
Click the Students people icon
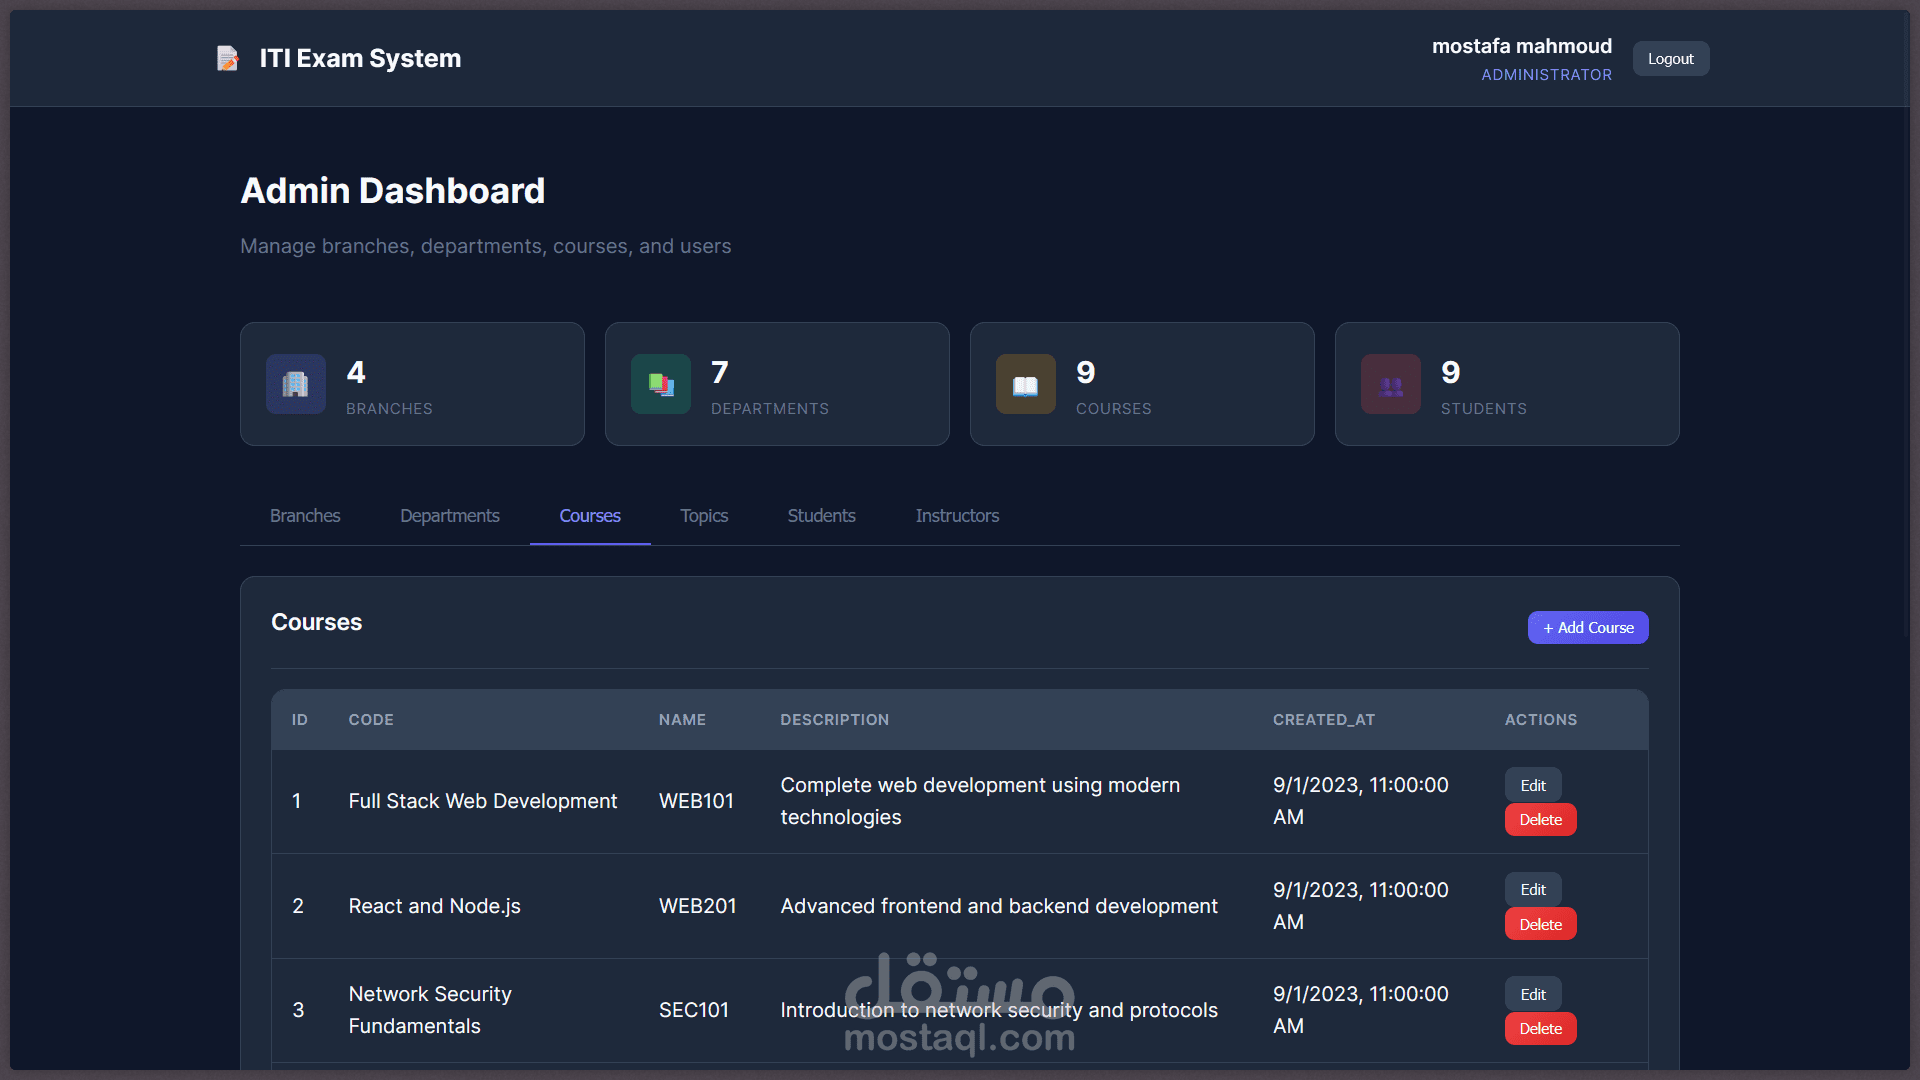[x=1390, y=384]
